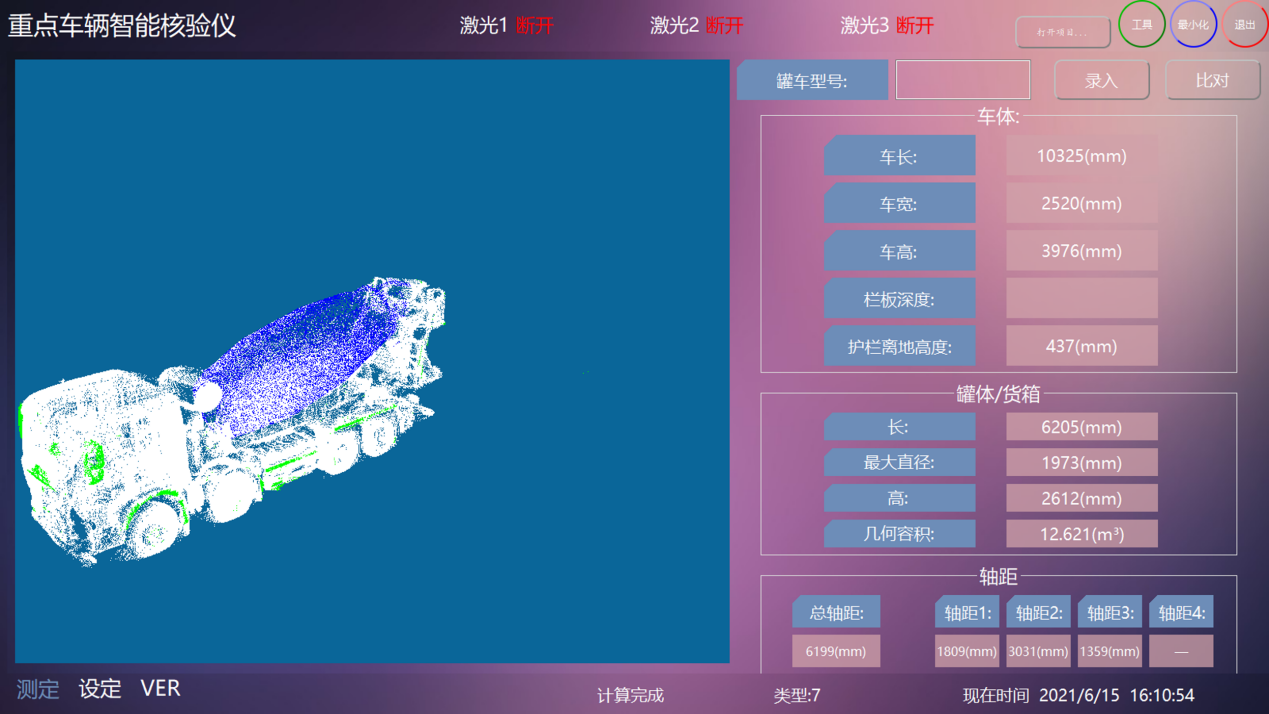The width and height of the screenshot is (1269, 714).
Task: Click the 激光3 断开 status indicator
Action: coord(887,26)
